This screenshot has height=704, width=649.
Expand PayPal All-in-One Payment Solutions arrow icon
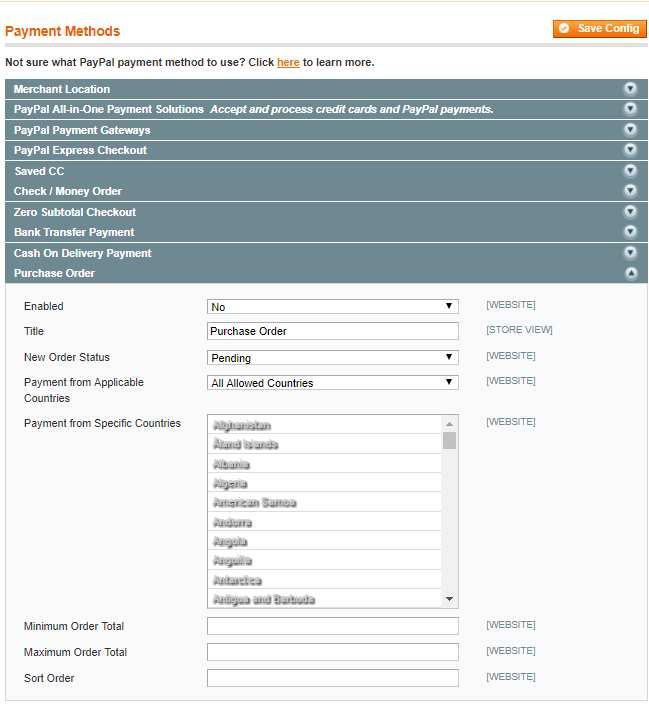(x=631, y=109)
